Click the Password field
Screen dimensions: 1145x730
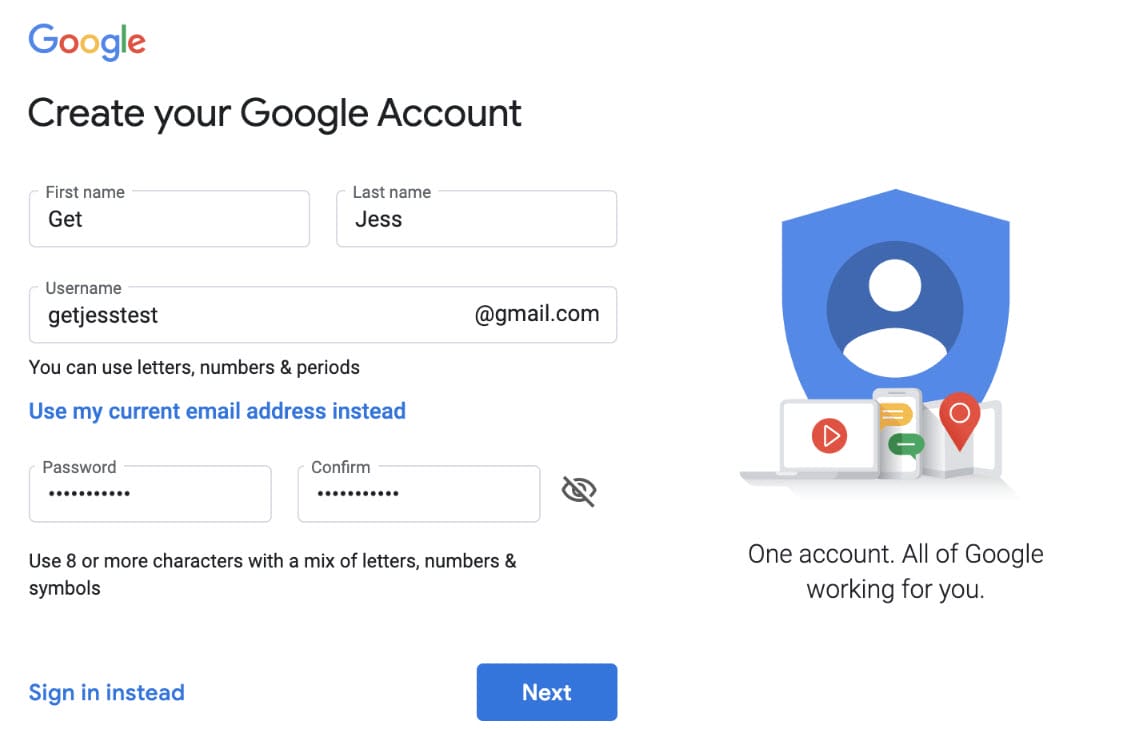point(150,494)
